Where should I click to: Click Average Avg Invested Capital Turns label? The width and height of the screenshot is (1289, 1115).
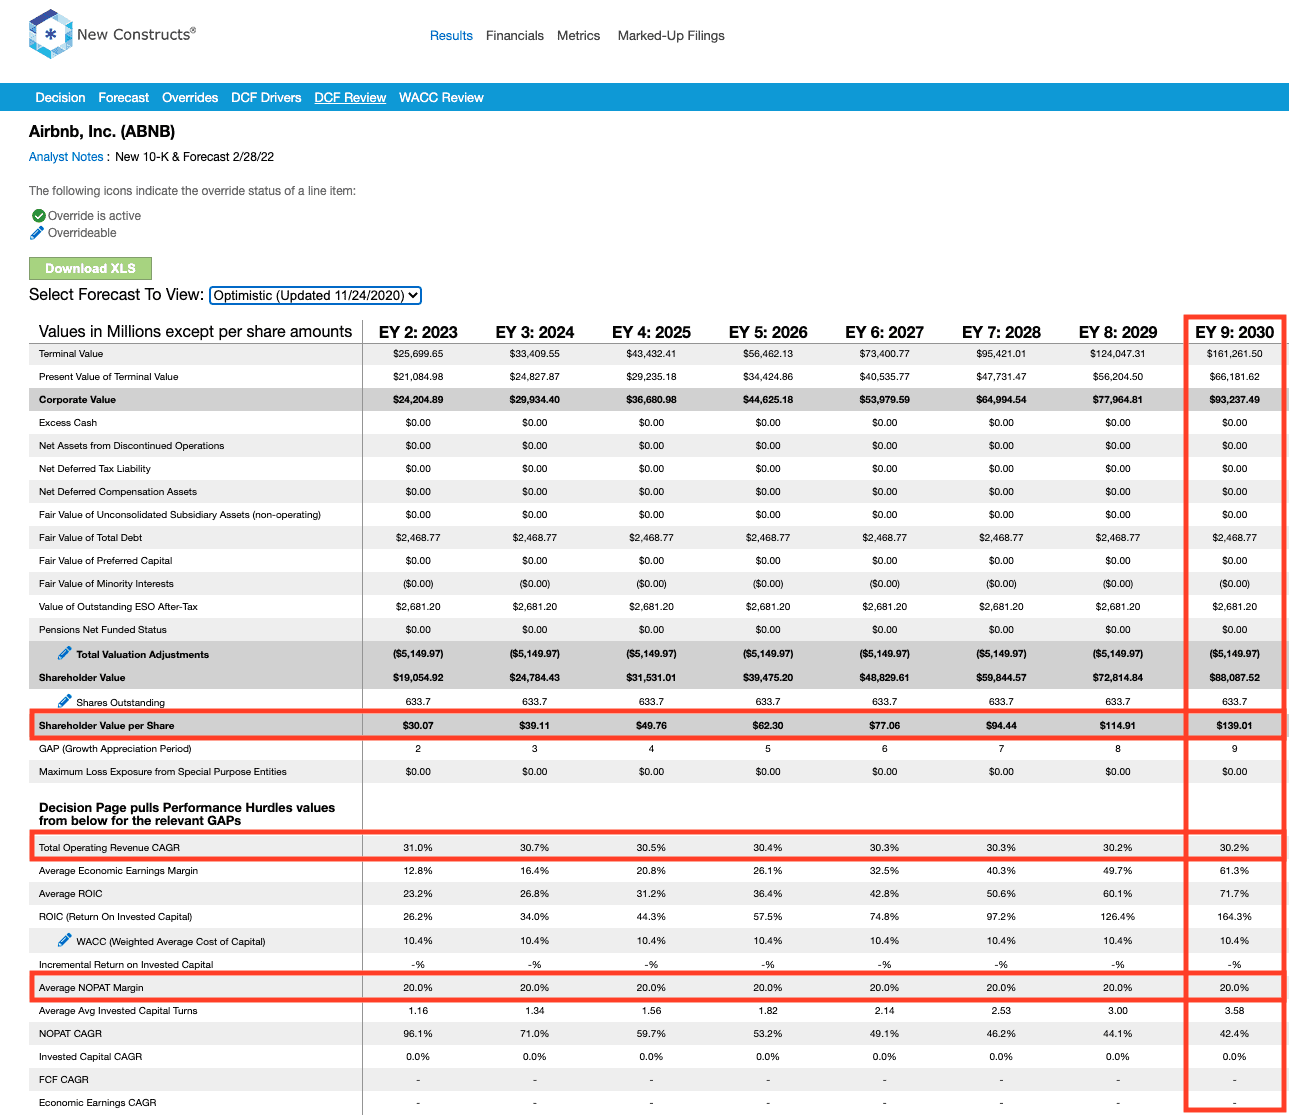click(x=118, y=1011)
